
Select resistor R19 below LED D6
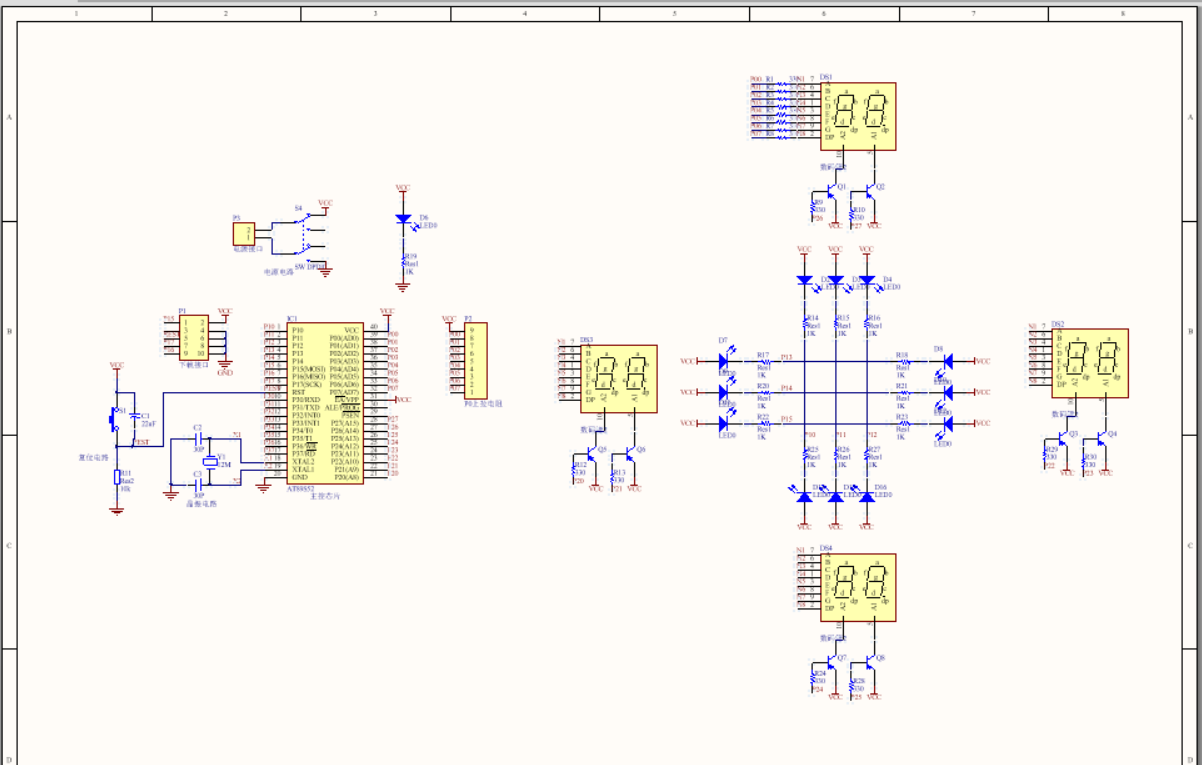coord(402,261)
